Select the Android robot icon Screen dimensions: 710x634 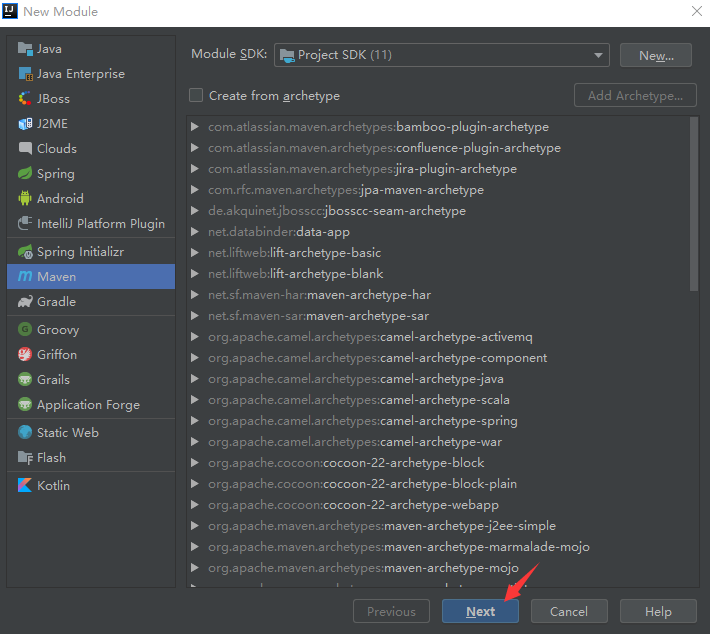25,198
